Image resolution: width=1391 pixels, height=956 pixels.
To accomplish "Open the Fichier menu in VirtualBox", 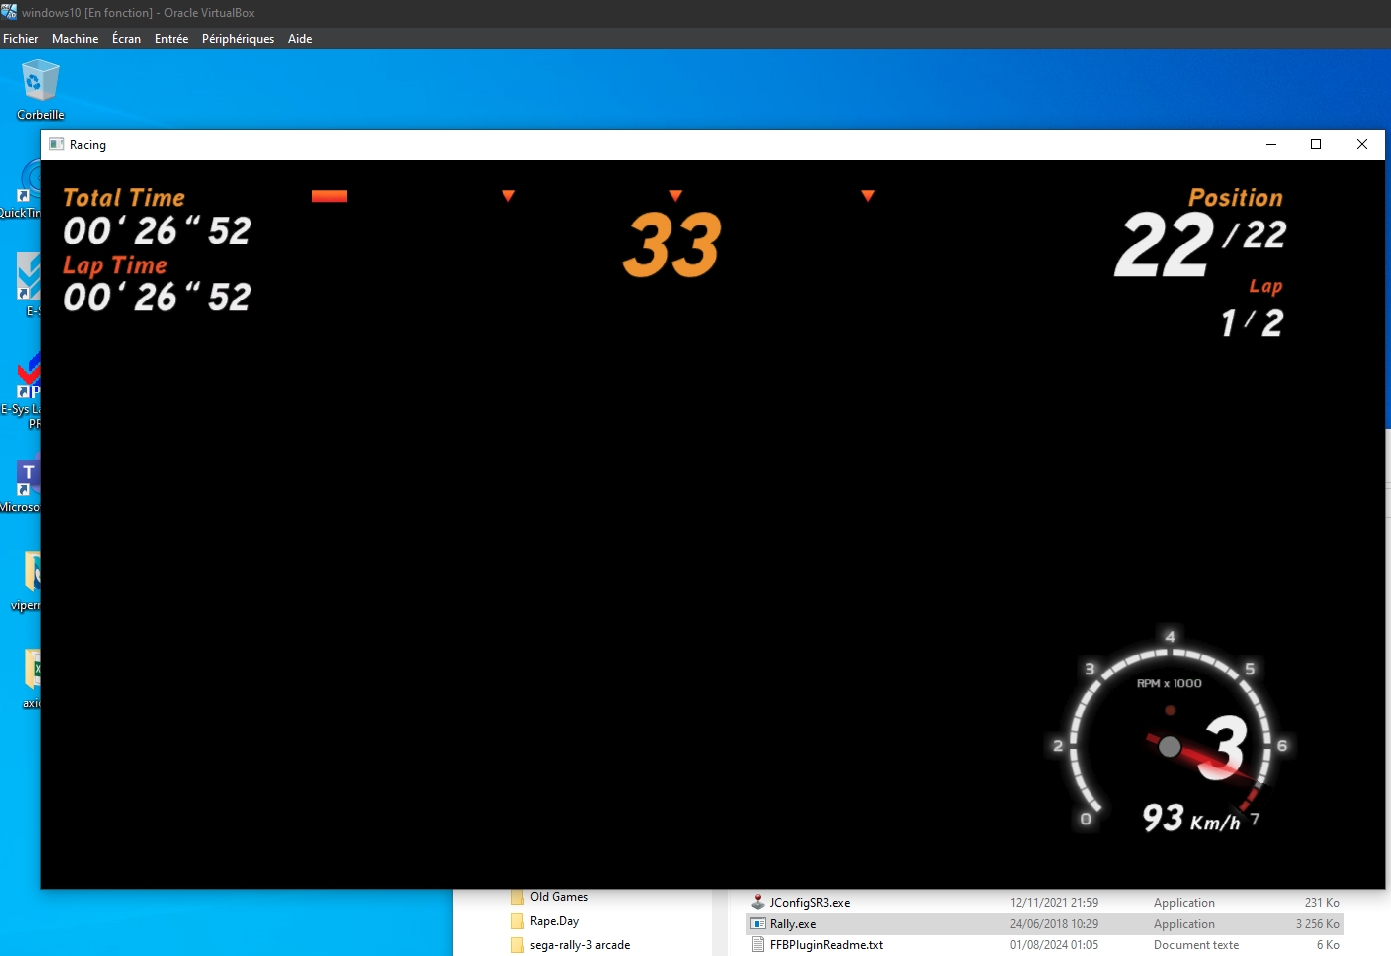I will [x=21, y=39].
